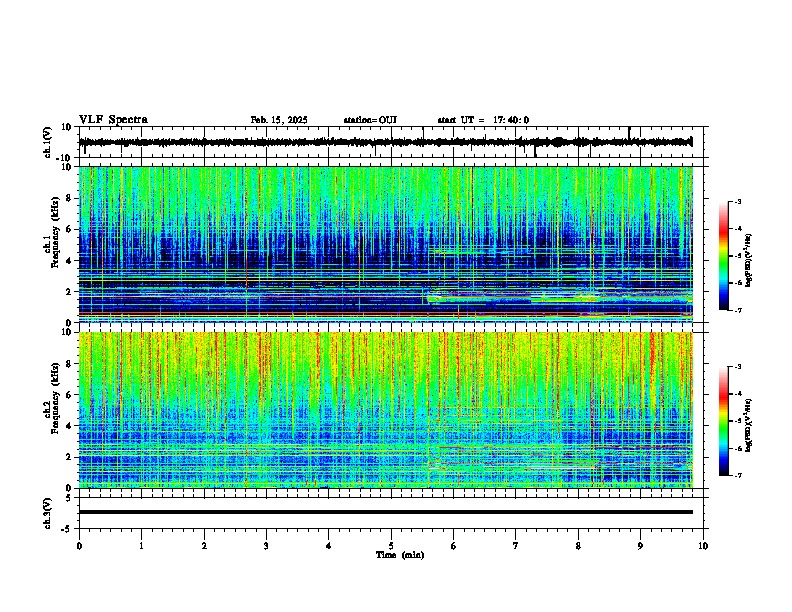Click the ch.2 color bar log(PSD) label
Screen dimensions: 792x612
(748, 425)
